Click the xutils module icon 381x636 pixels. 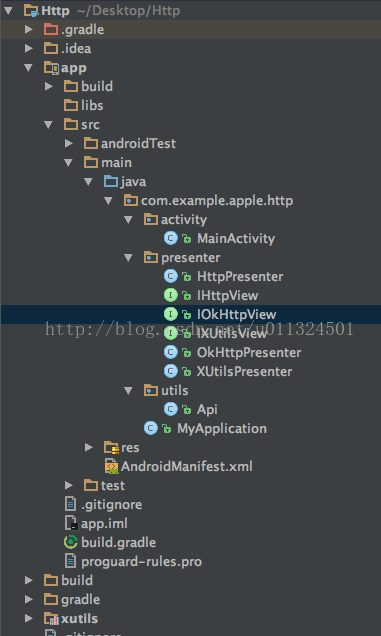51,619
